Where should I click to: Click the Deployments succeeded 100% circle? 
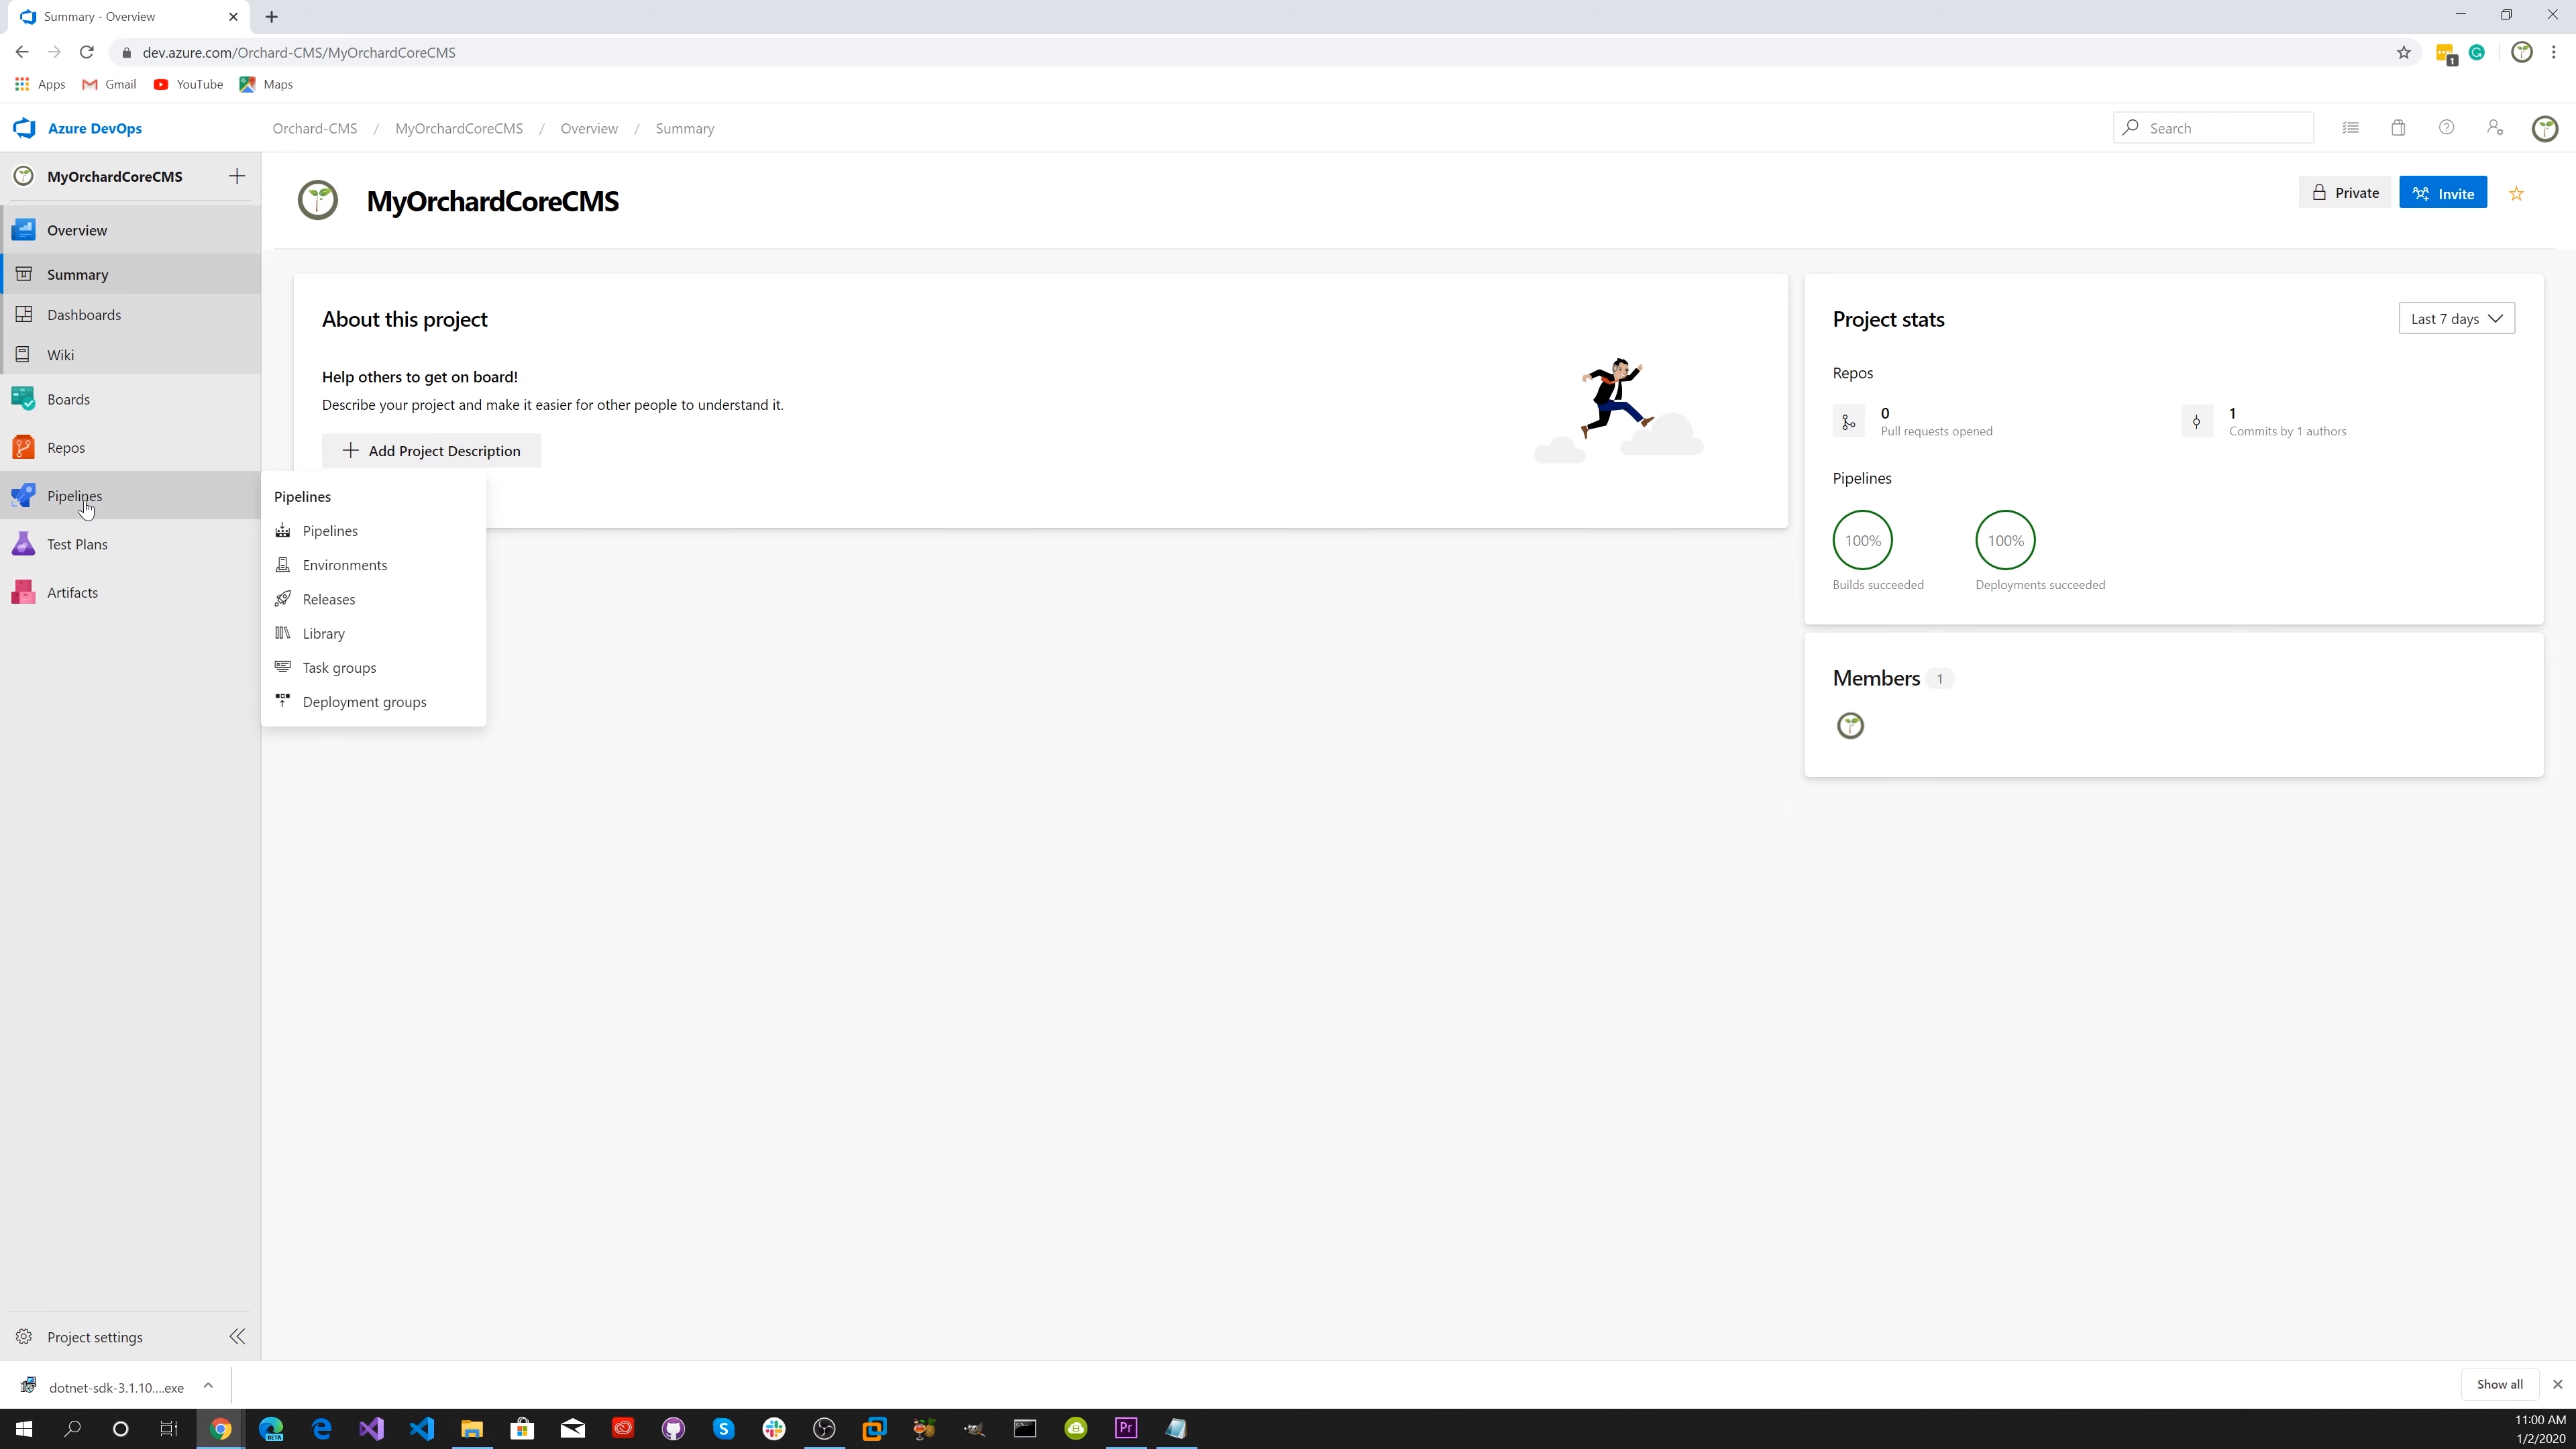click(2006, 540)
